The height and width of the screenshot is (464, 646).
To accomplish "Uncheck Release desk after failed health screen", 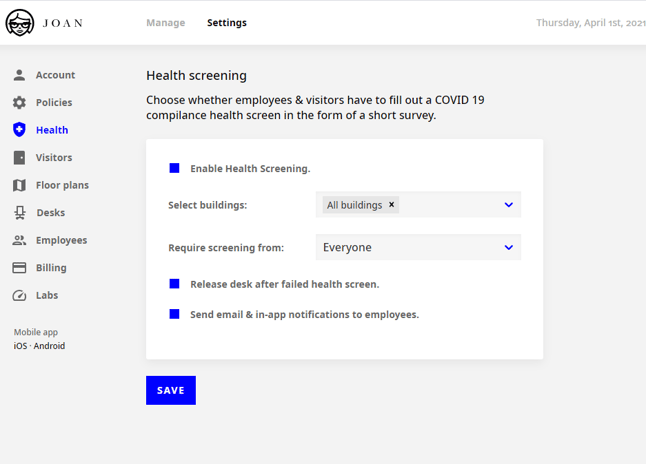I will pos(174,284).
